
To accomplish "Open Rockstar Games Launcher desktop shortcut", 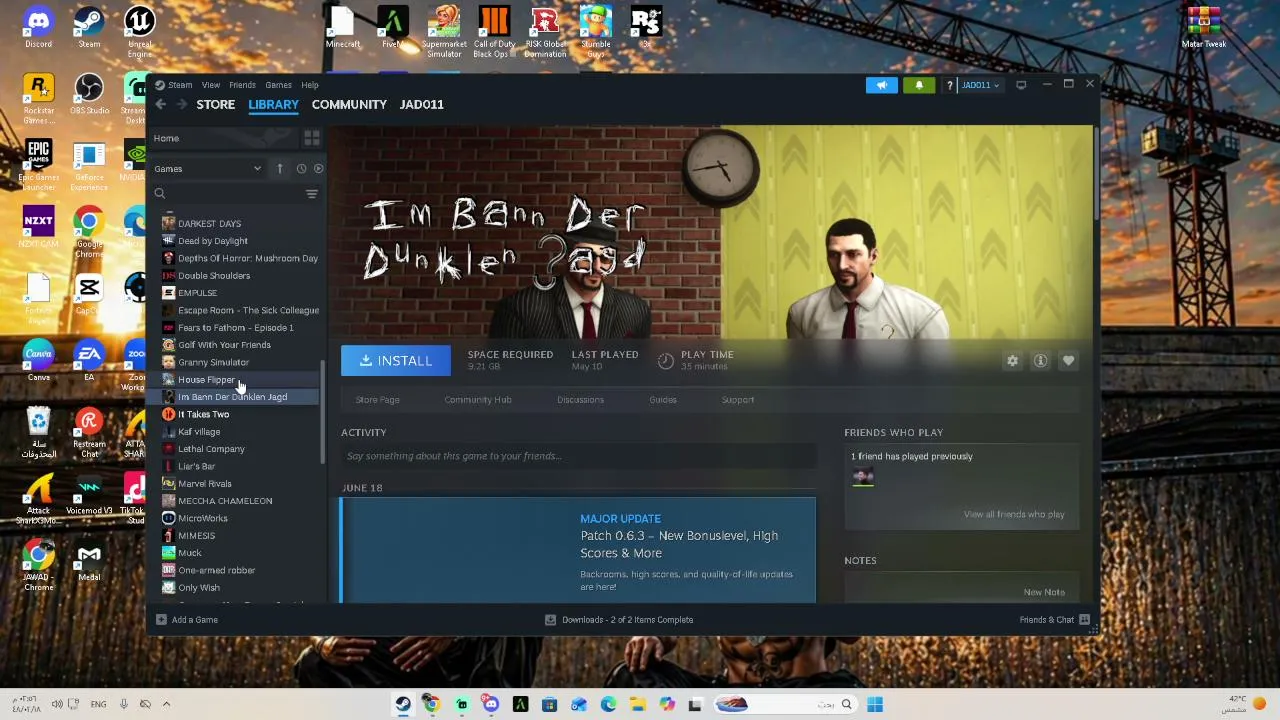I will (38, 98).
